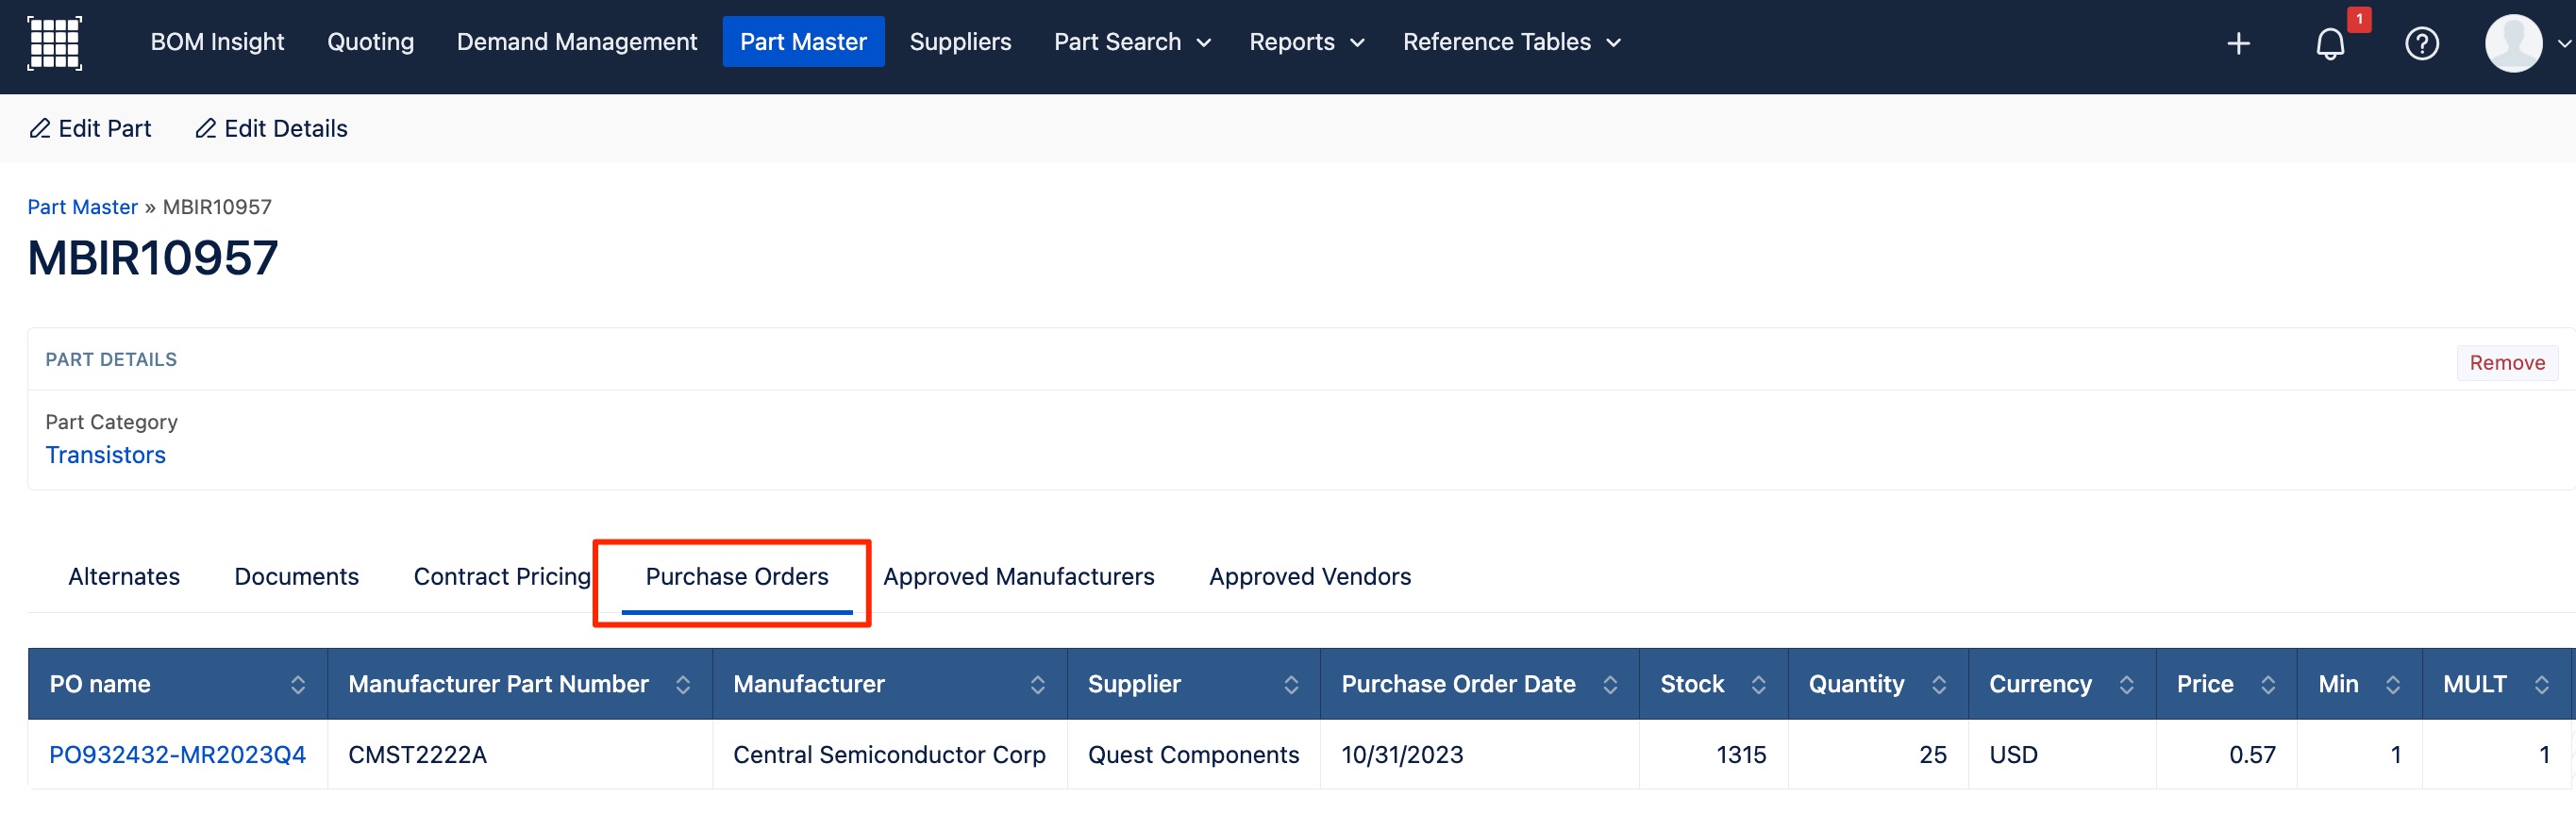
Task: Click the MBIR10957 page heading
Action: pos(152,258)
